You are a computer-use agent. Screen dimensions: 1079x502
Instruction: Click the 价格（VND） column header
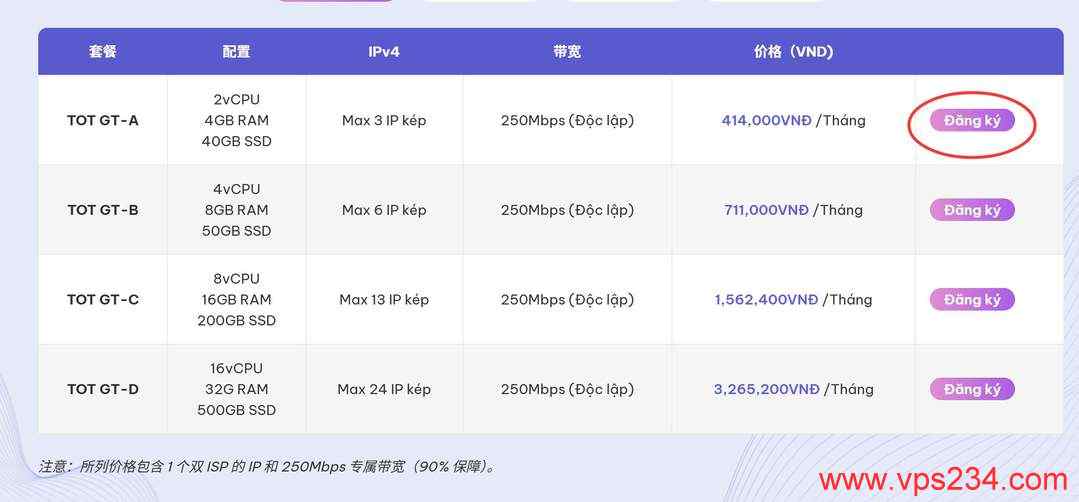point(793,51)
